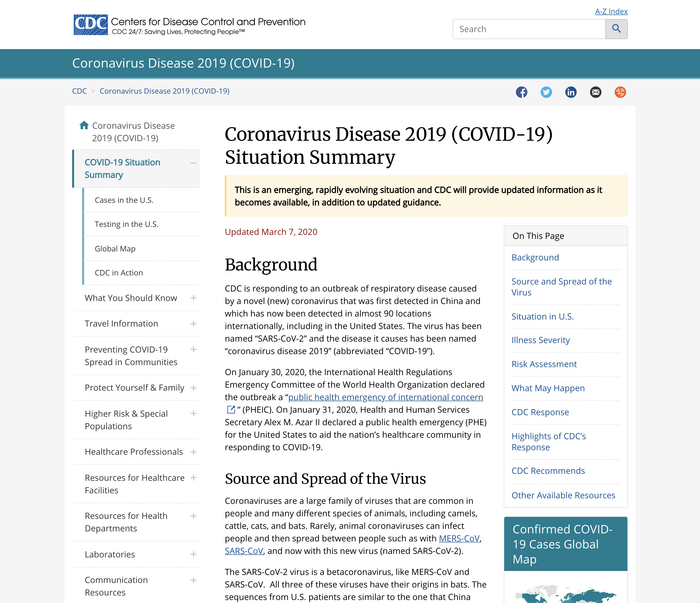Open public health emergency of international concern link
Screen dimensions: 700x603
(386, 397)
